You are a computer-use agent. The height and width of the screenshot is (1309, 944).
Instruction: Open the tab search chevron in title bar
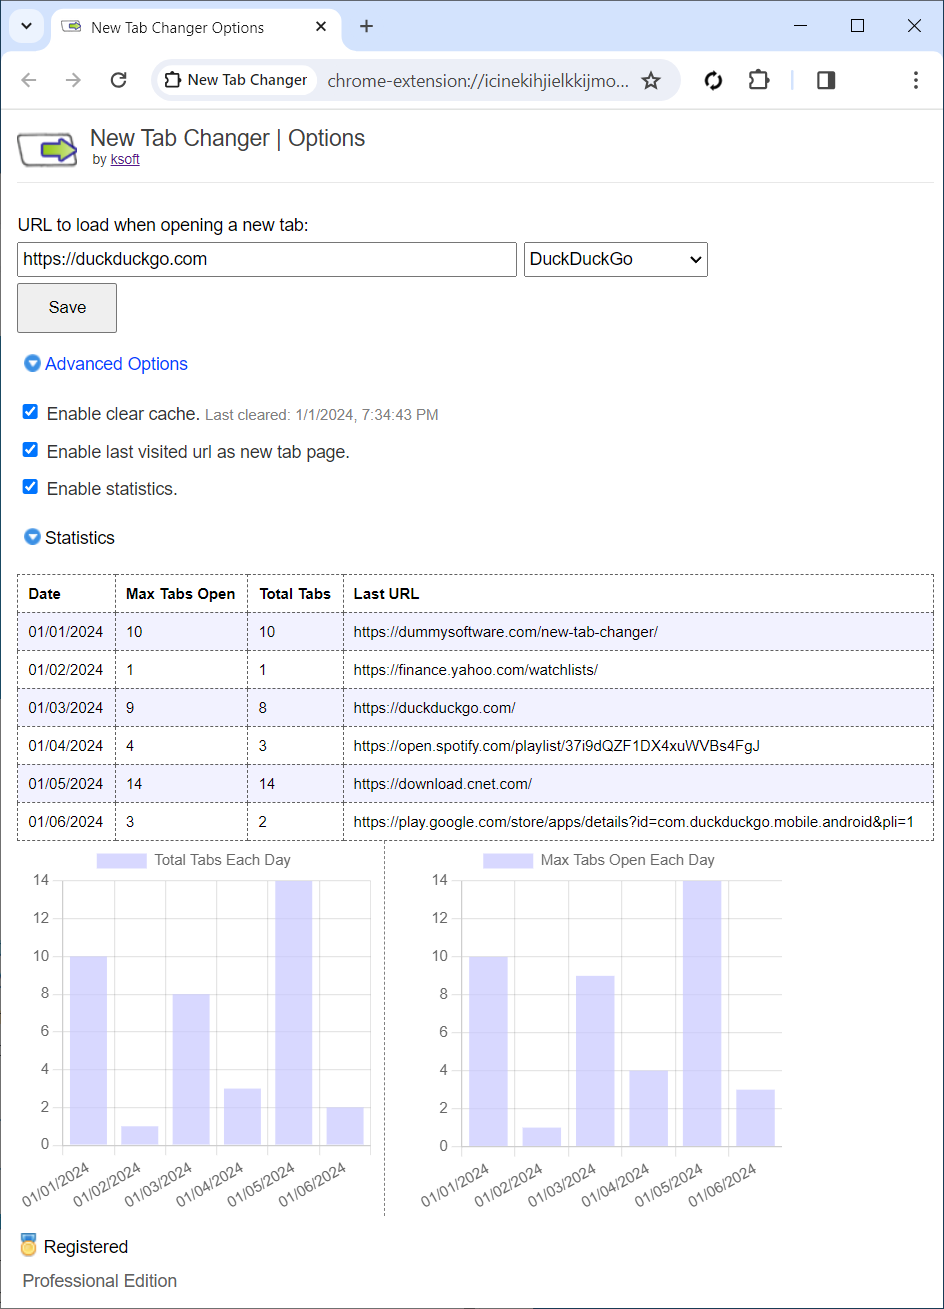click(27, 27)
